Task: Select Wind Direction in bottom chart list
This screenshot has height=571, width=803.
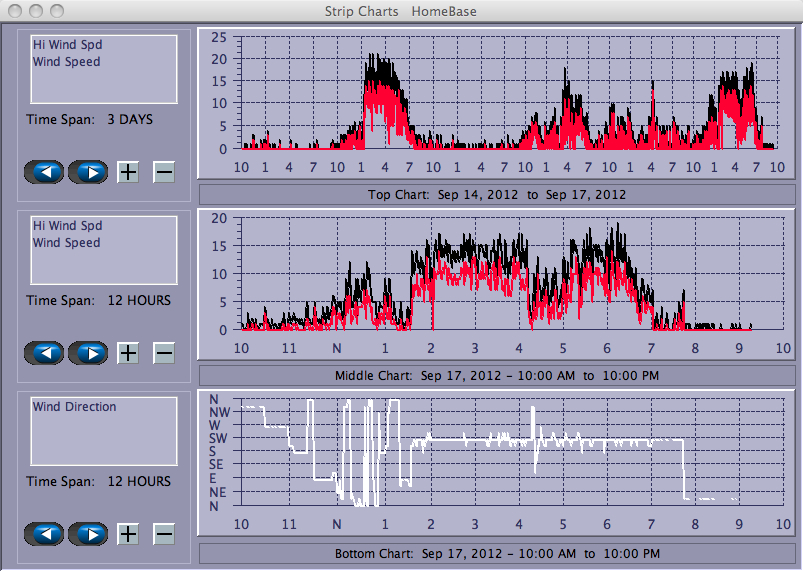Action: coord(74,407)
